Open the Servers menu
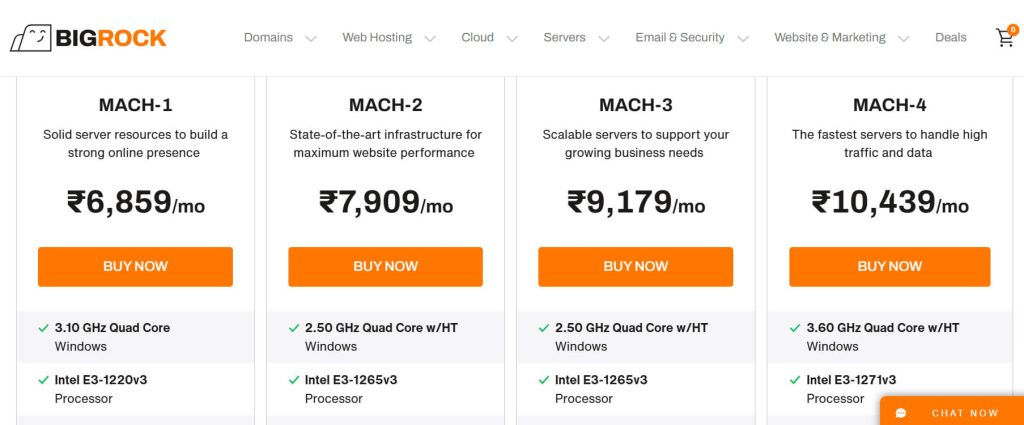 click(x=565, y=38)
